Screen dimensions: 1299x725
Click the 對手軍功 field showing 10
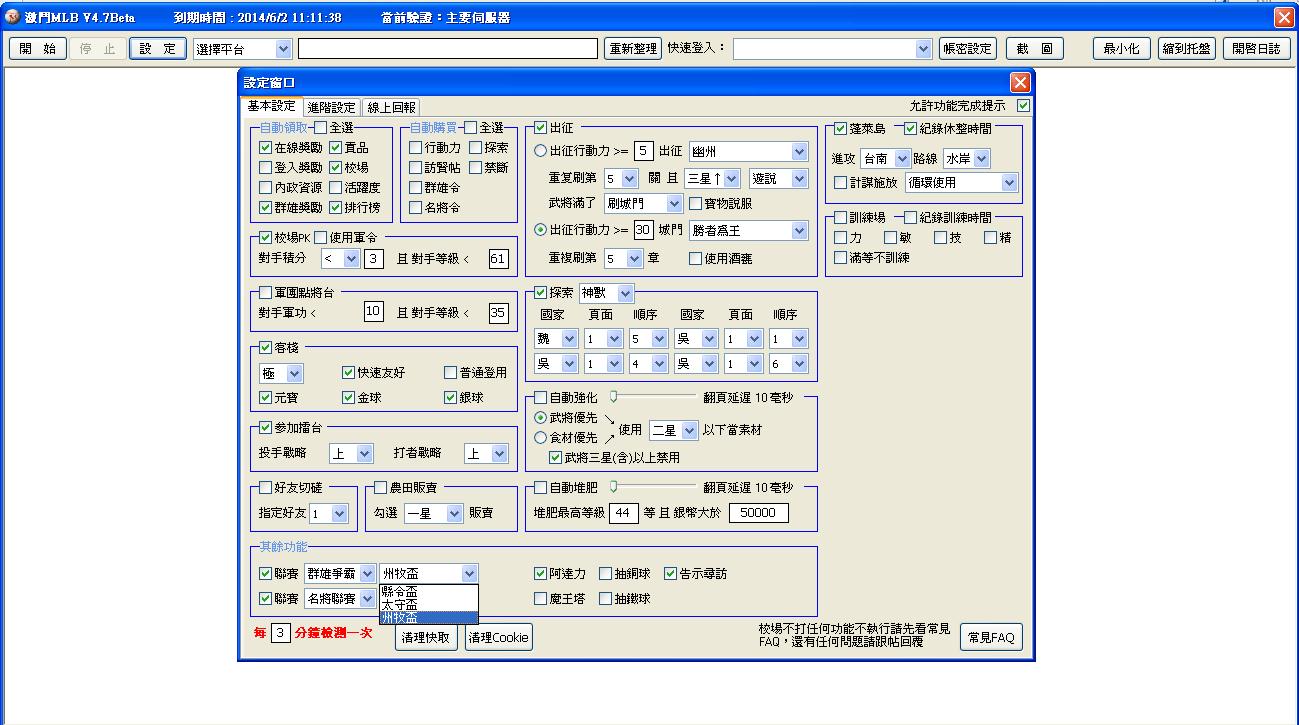[x=373, y=313]
